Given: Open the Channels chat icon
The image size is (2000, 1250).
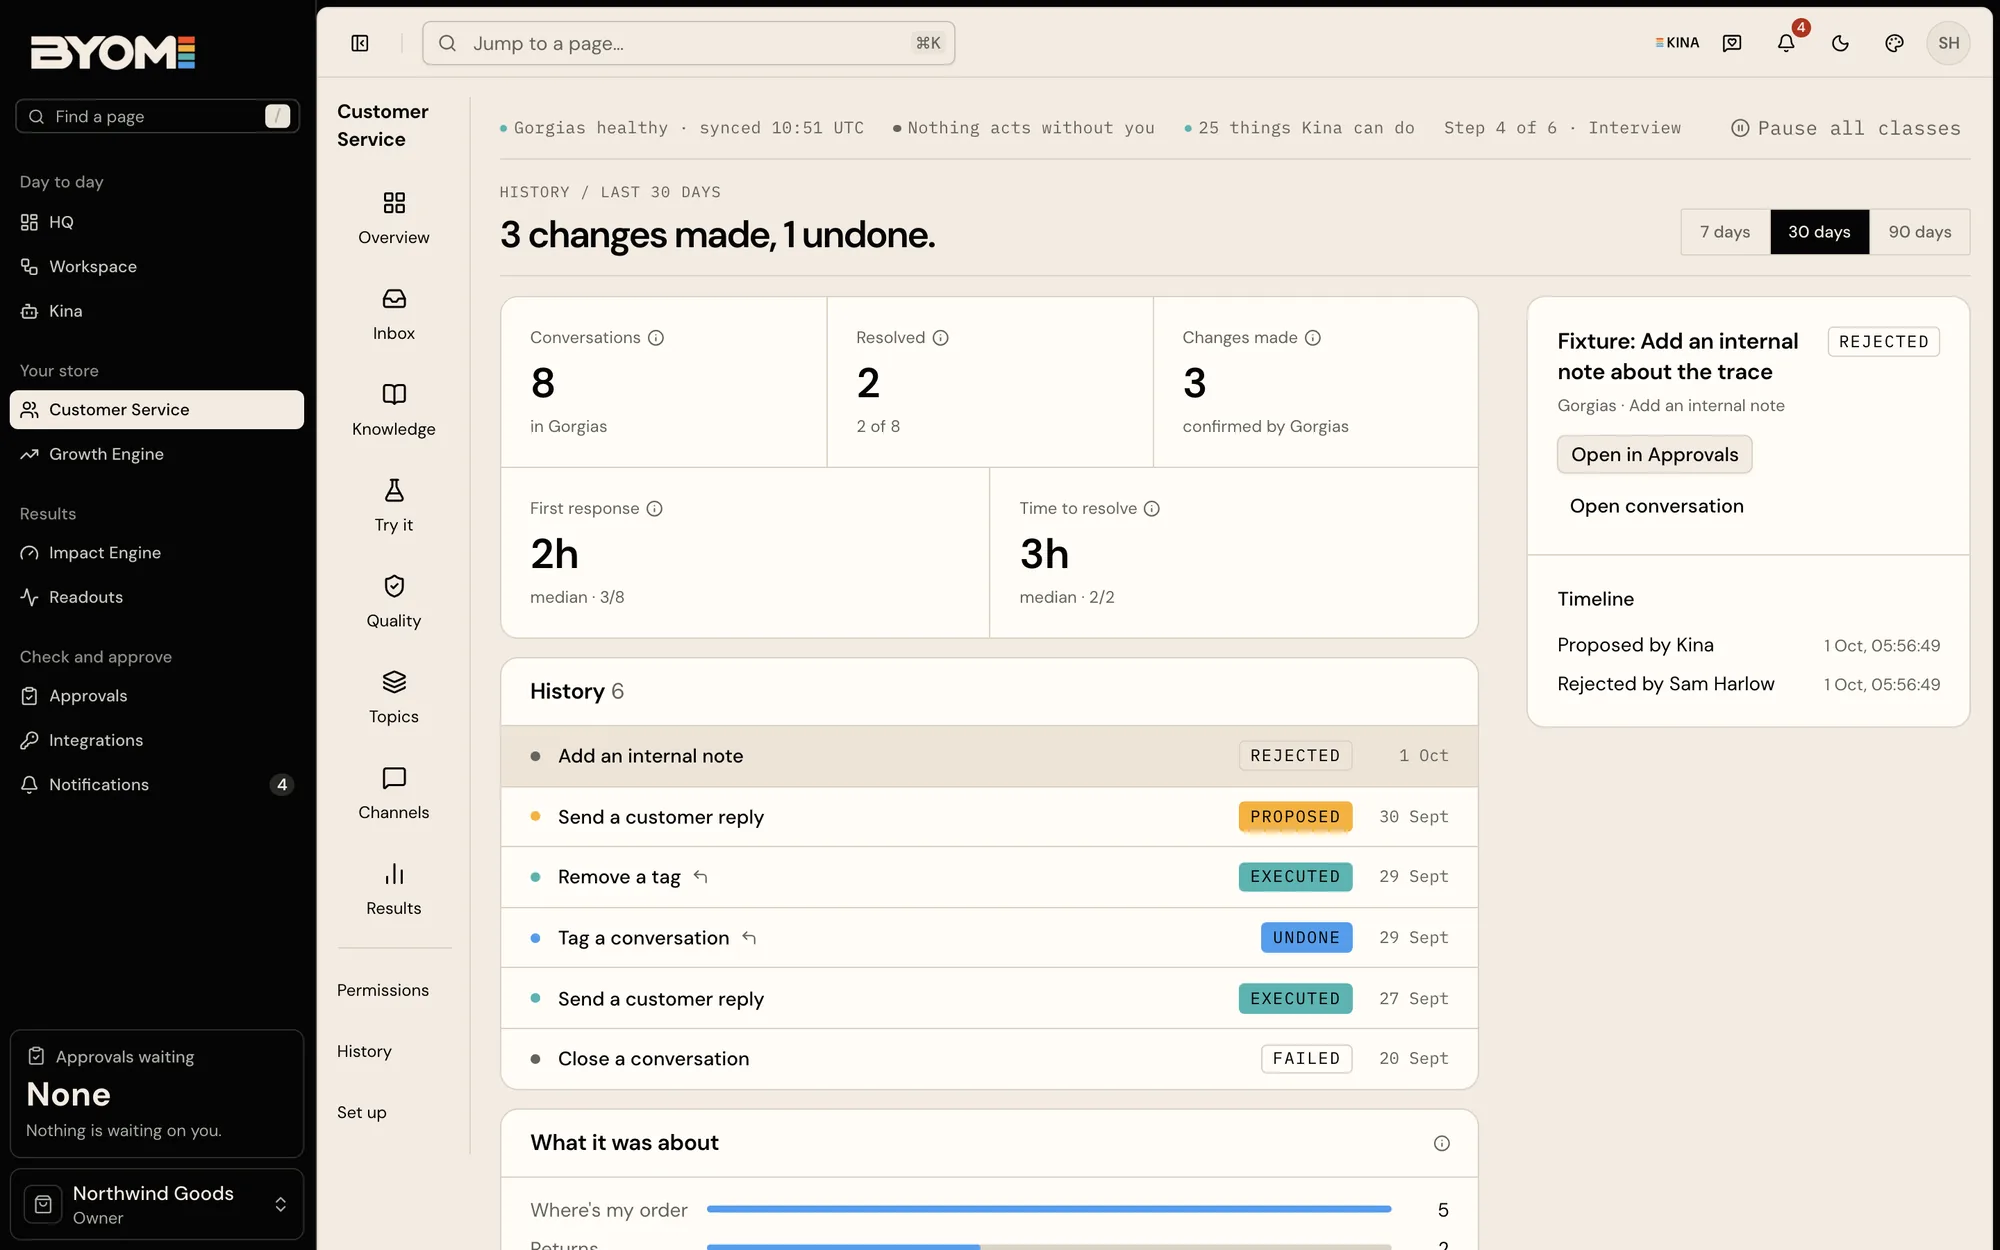Looking at the screenshot, I should click(x=394, y=778).
